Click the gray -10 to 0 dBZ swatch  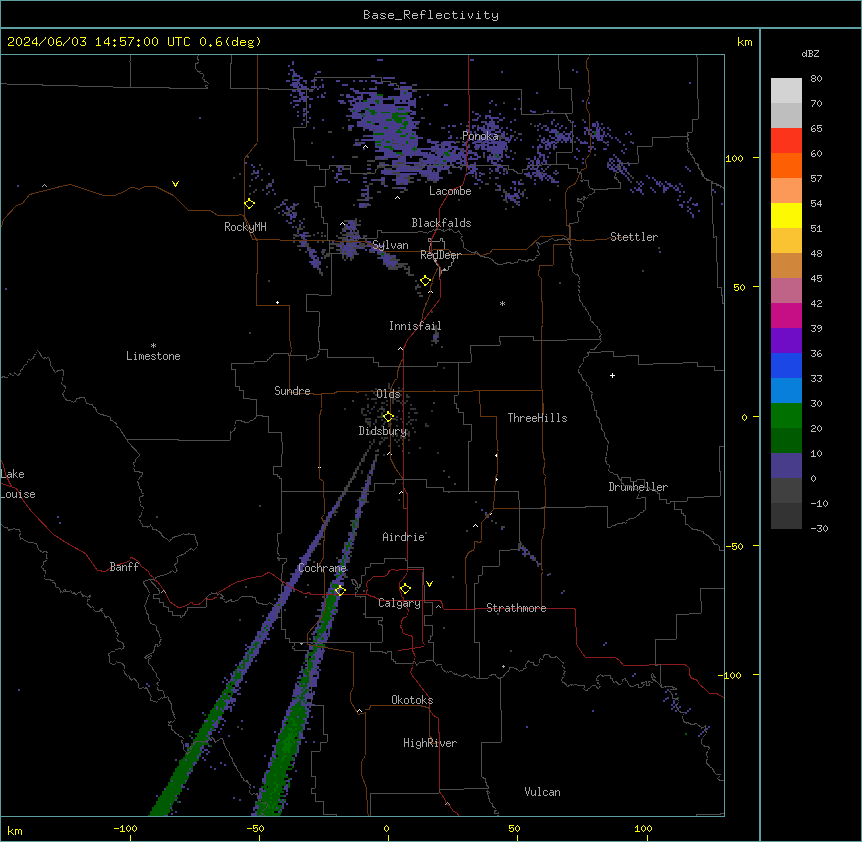[x=786, y=491]
